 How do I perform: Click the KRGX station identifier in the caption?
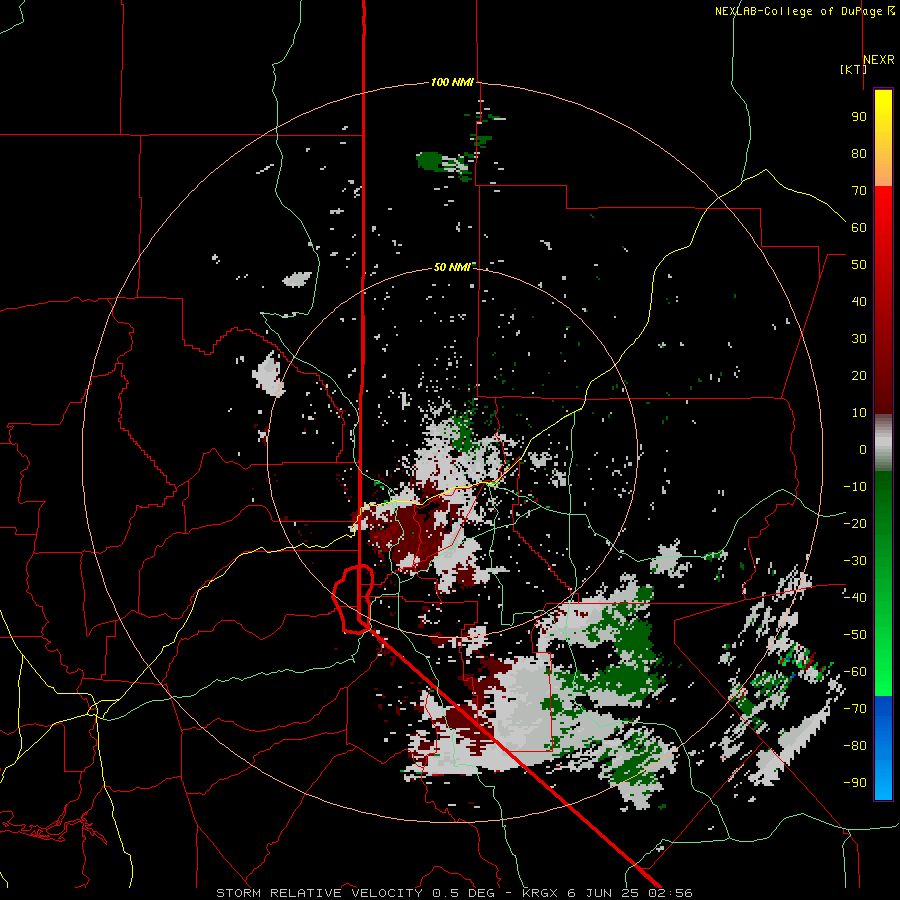click(x=540, y=893)
